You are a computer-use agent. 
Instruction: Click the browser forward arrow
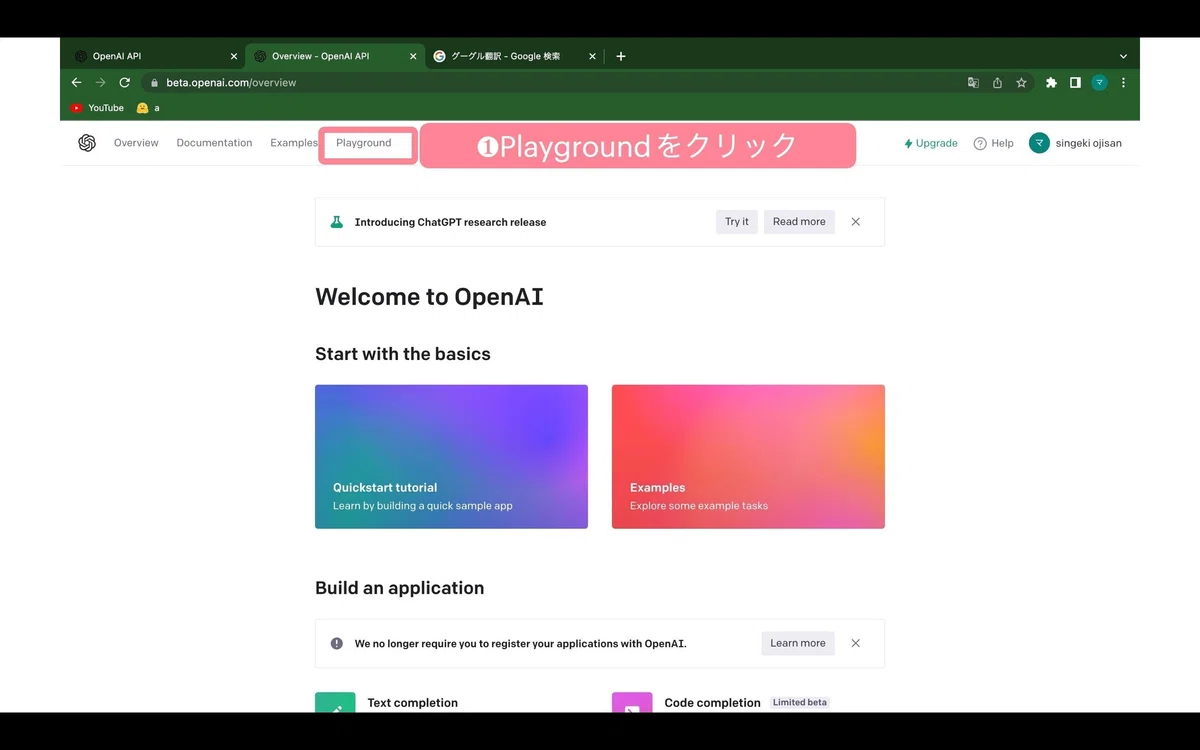[x=100, y=82]
